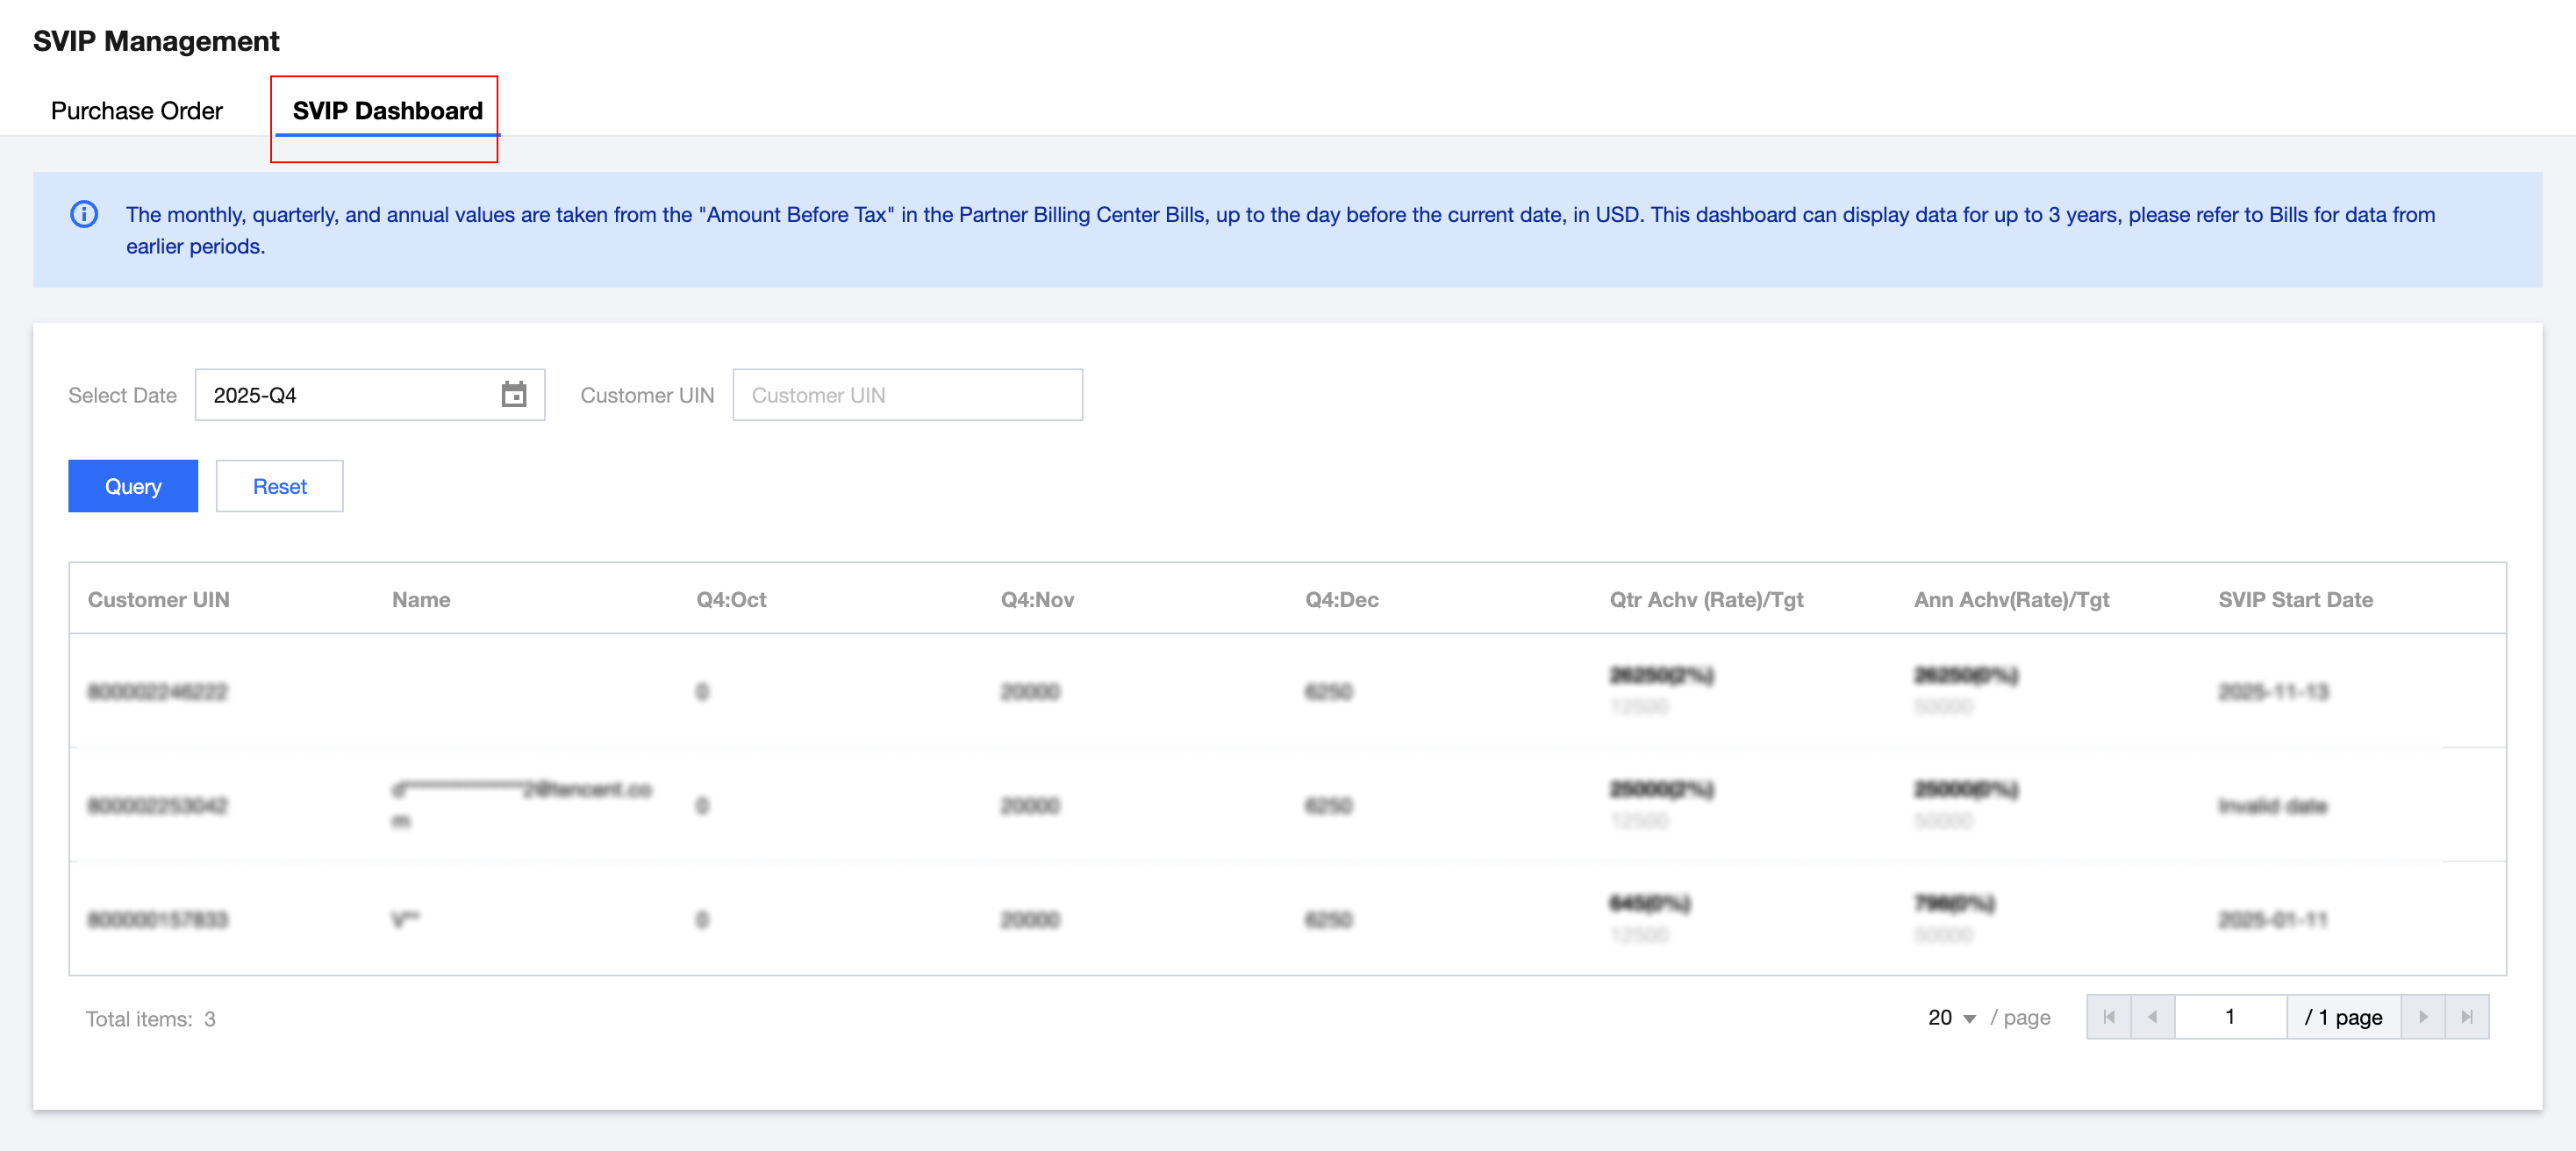Switch to Purchase Order tab
The image size is (2576, 1151).
[x=137, y=111]
